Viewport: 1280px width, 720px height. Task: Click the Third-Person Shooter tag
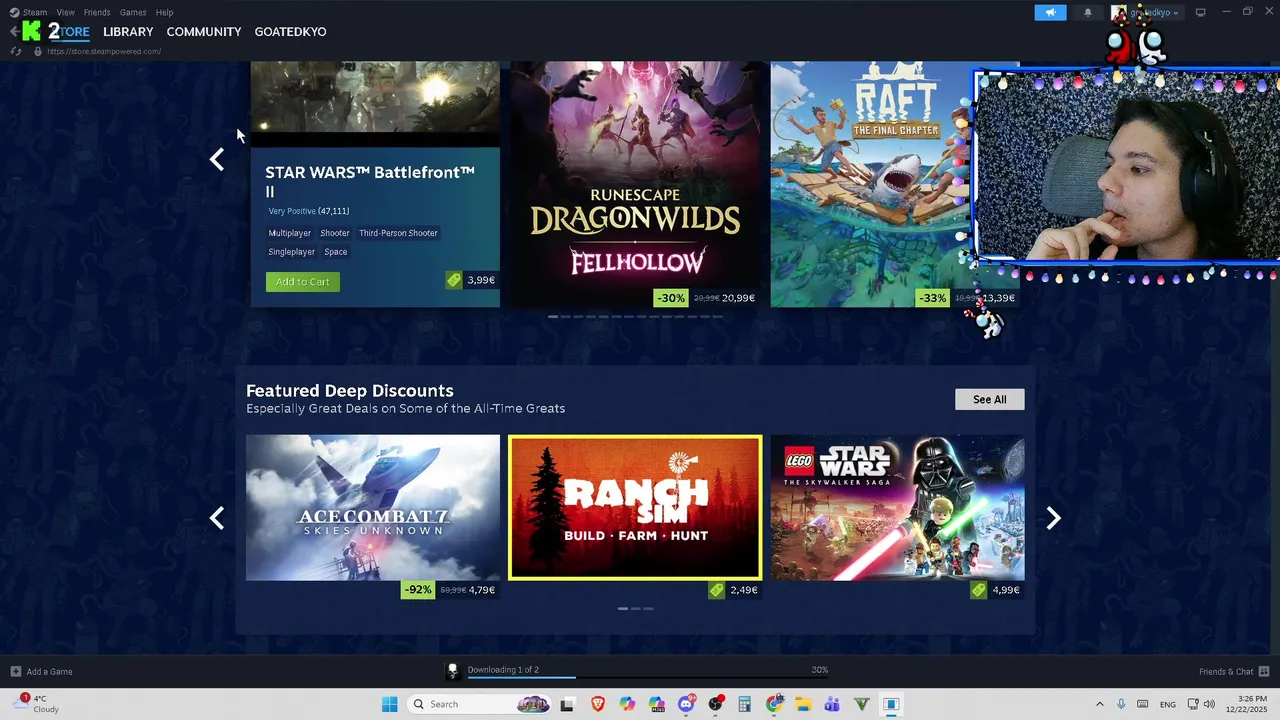[x=398, y=233]
